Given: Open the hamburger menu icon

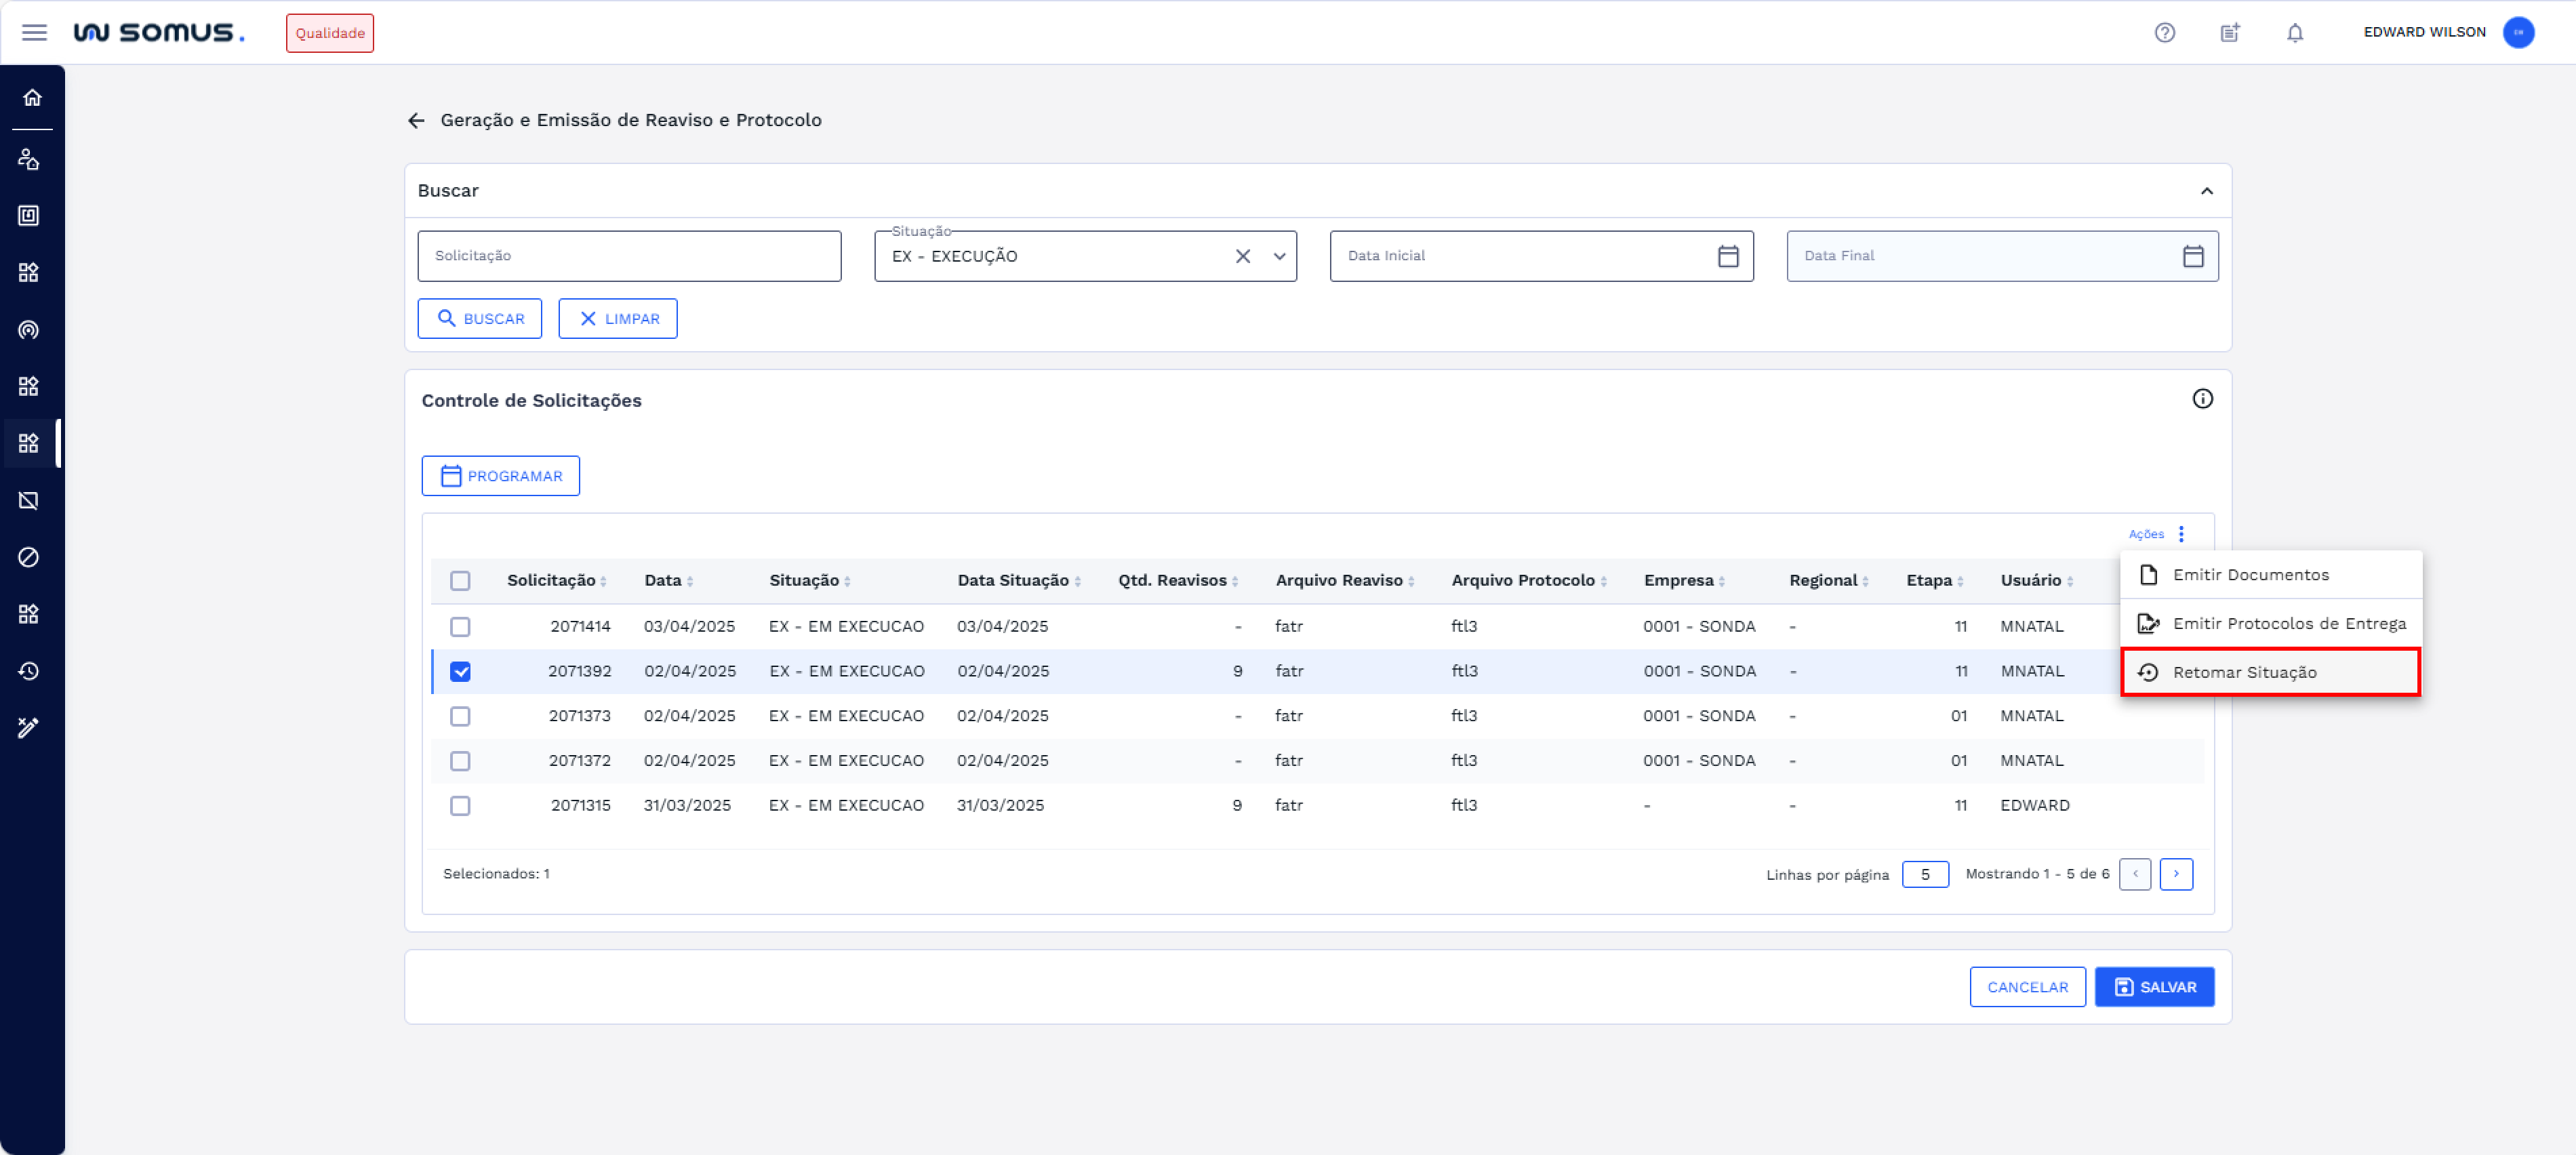Looking at the screenshot, I should click(x=34, y=33).
